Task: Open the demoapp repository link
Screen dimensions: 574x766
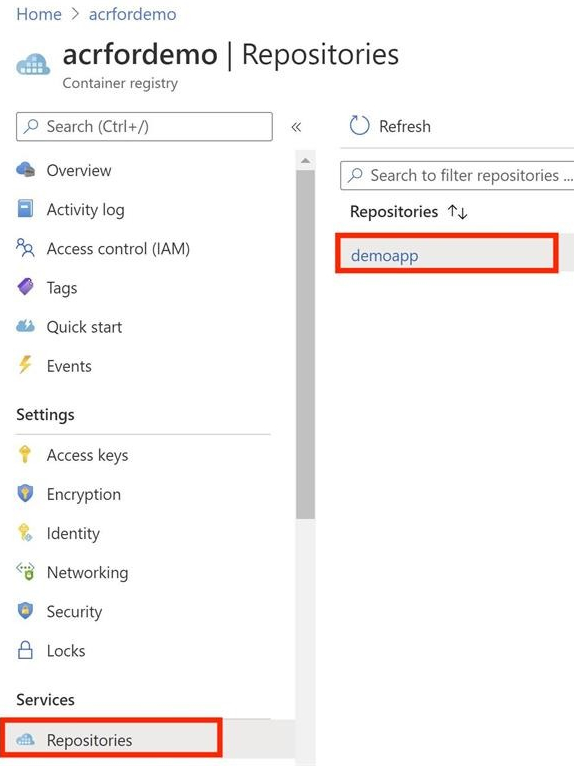Action: (384, 255)
